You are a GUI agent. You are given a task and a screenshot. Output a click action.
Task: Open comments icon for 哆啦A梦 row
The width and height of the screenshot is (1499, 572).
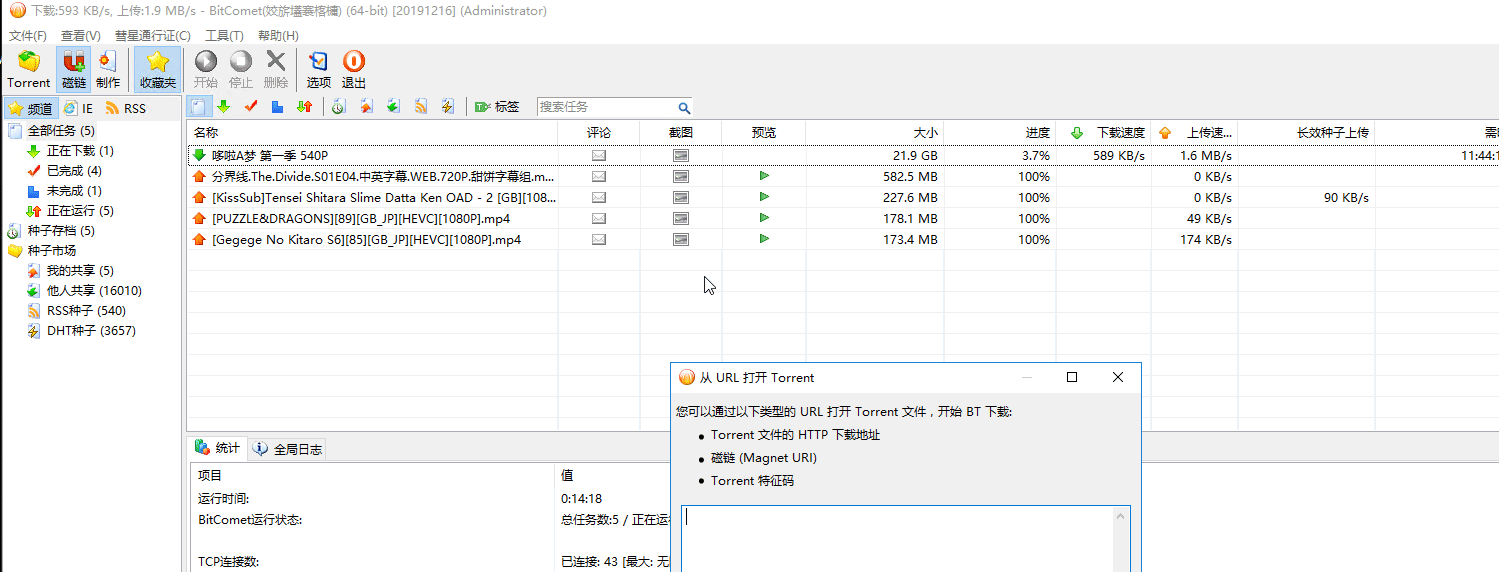coord(599,155)
